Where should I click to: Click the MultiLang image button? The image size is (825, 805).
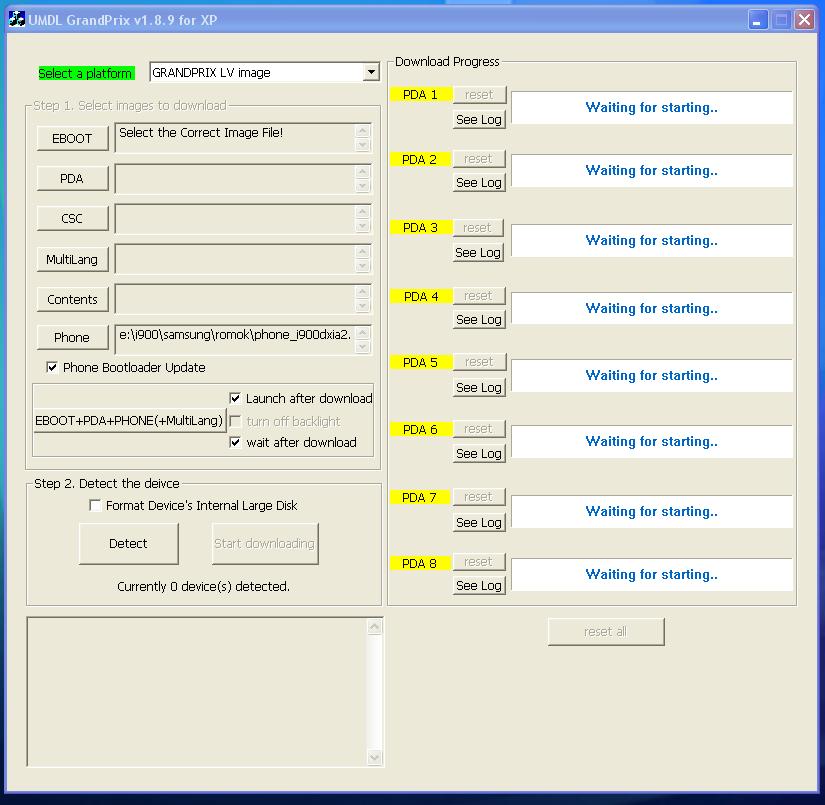pos(72,259)
